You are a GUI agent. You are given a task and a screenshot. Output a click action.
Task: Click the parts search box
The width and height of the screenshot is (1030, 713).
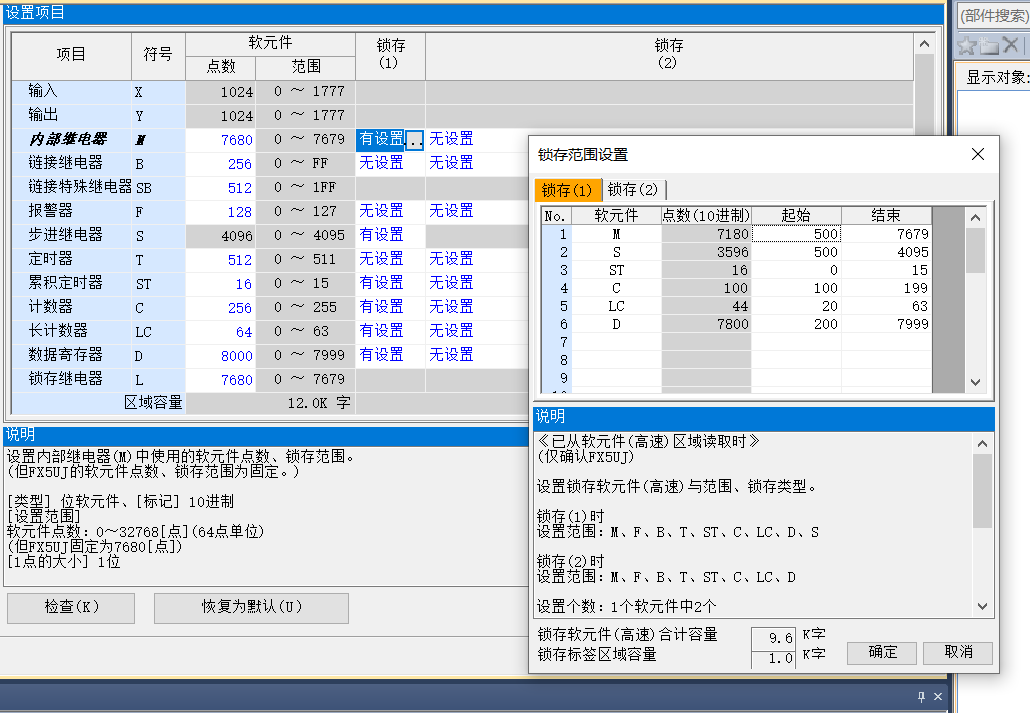click(992, 15)
